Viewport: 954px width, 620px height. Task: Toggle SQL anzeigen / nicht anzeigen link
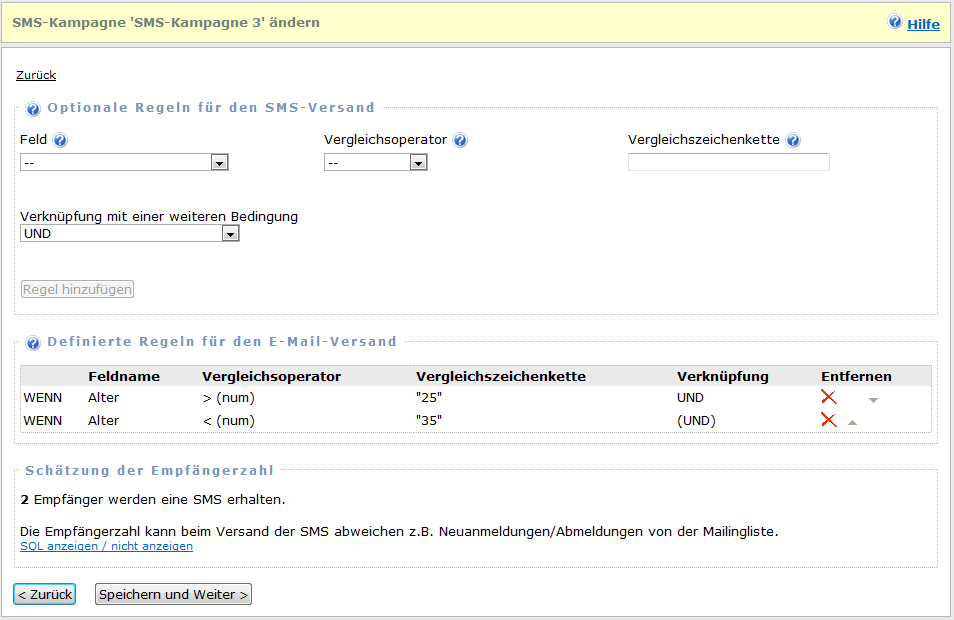(x=106, y=547)
